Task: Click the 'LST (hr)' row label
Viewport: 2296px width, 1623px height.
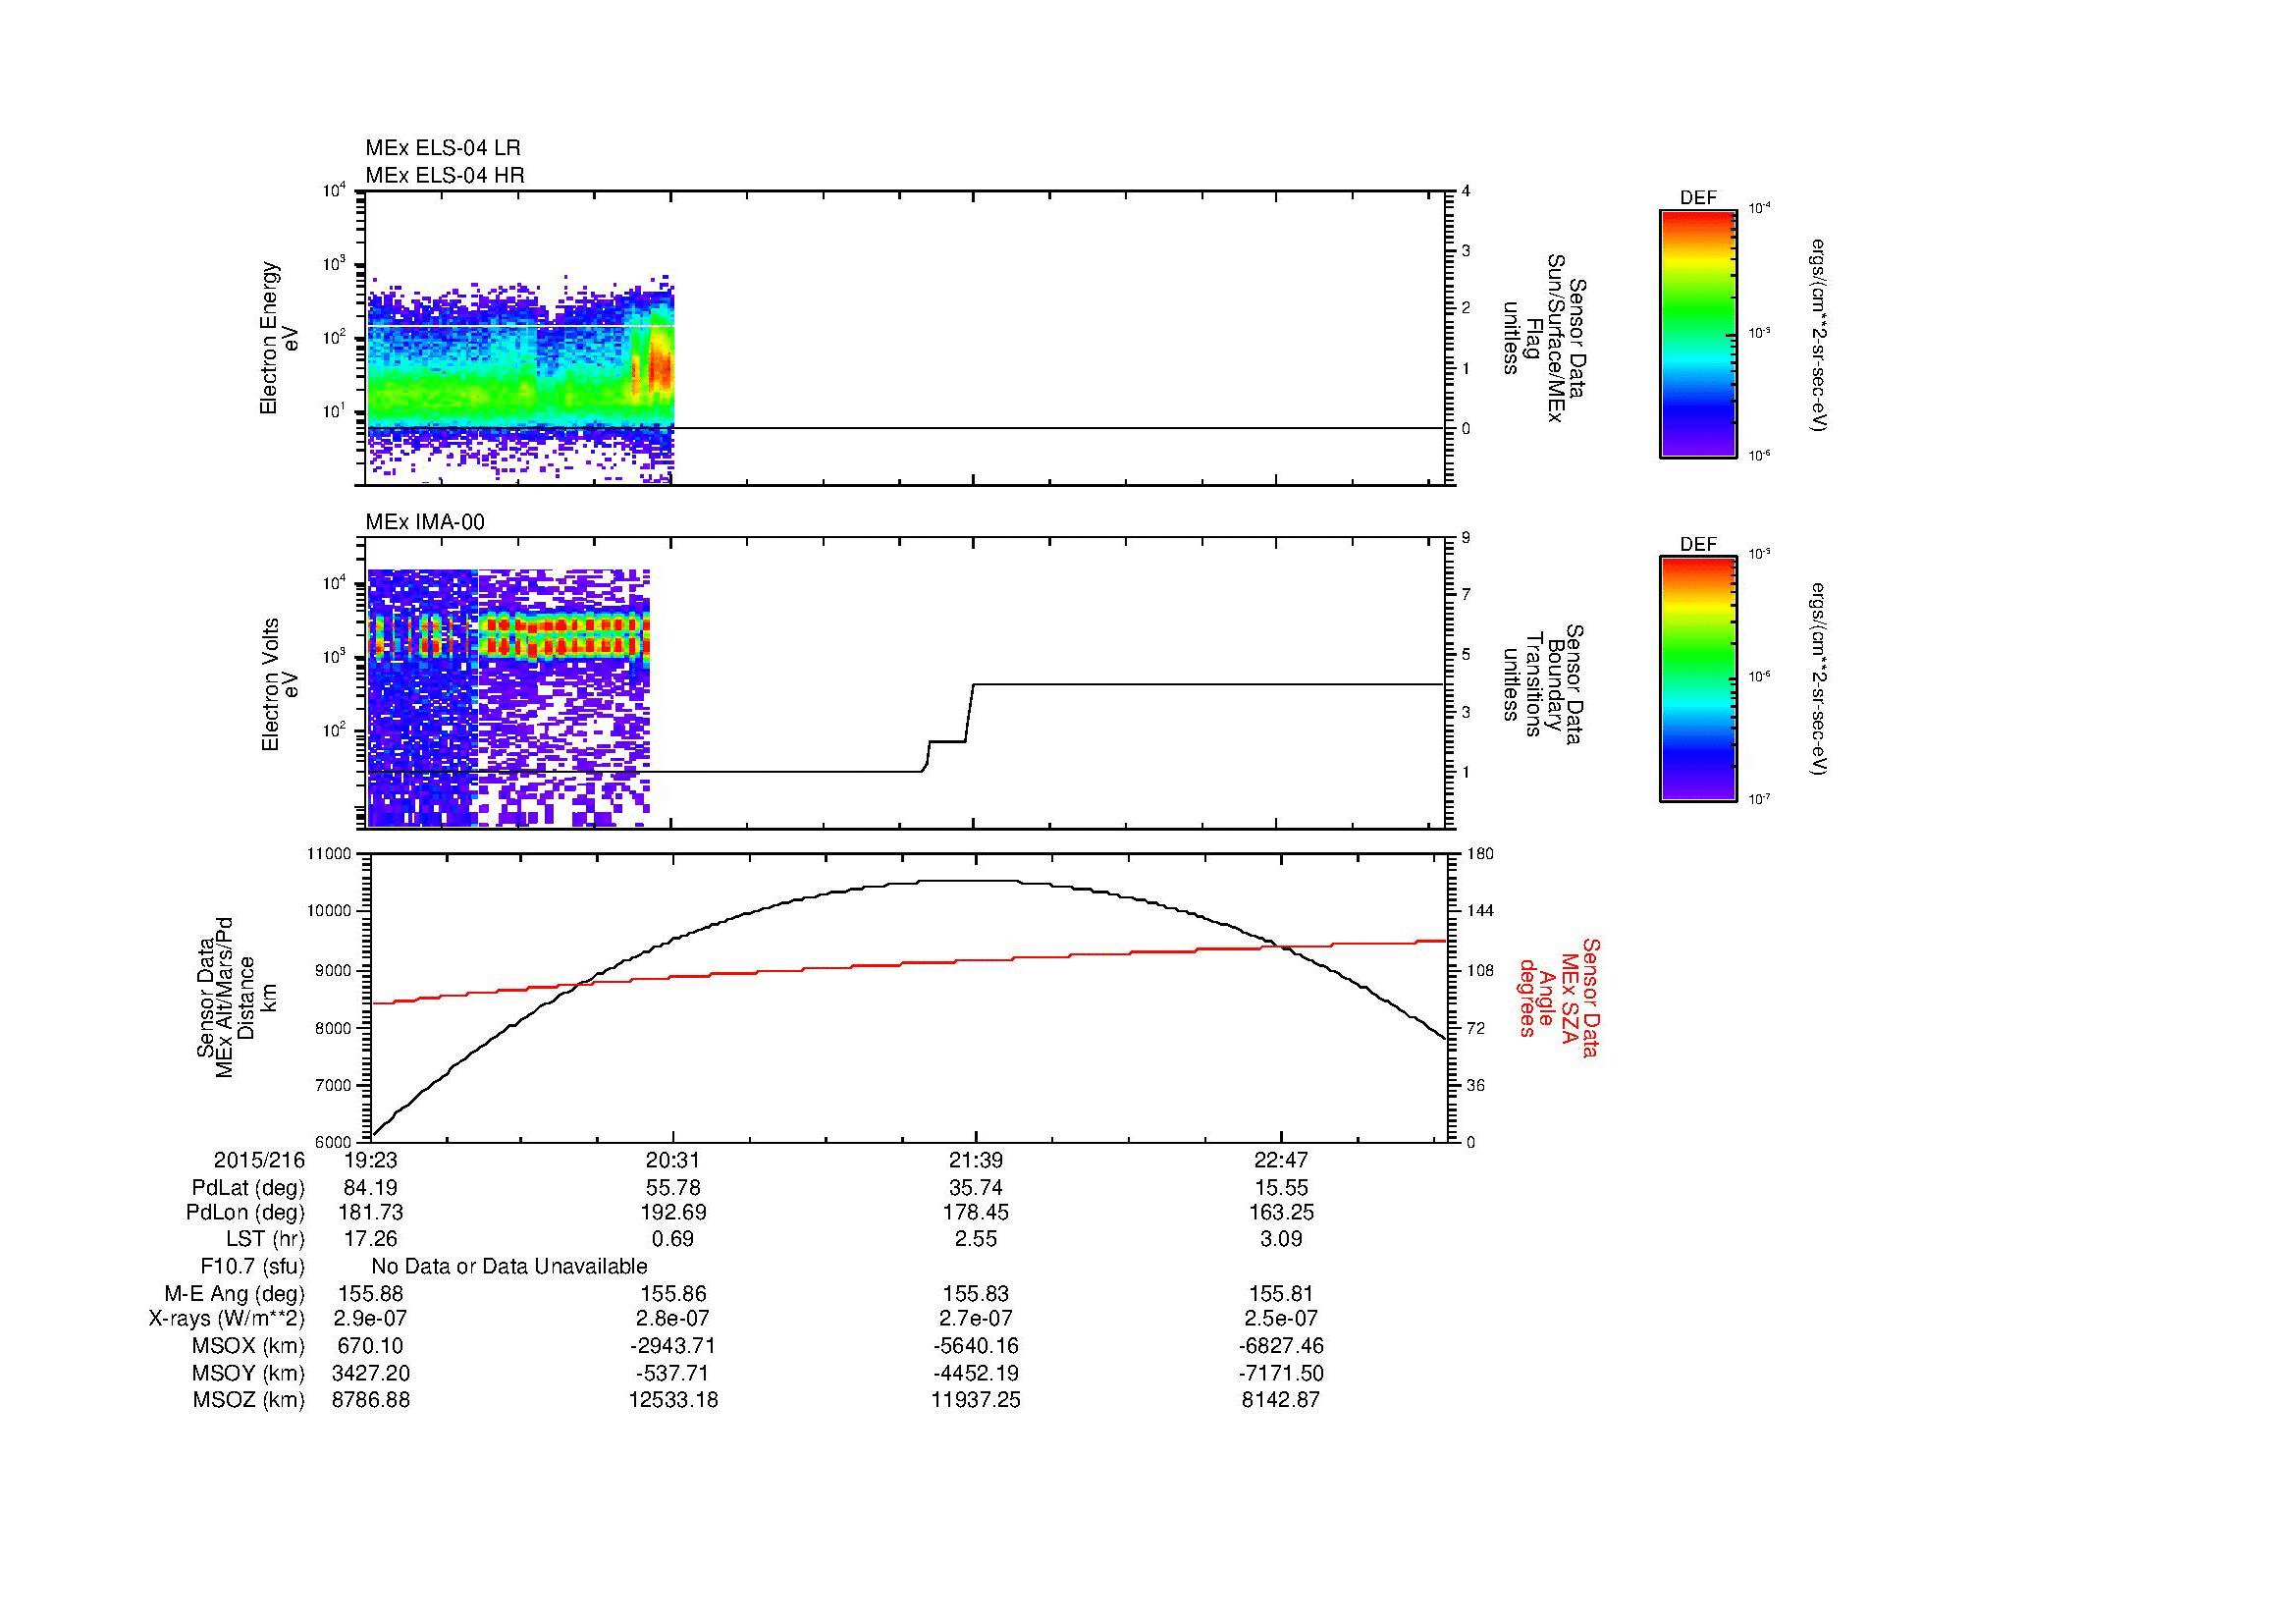Action: coord(265,1240)
